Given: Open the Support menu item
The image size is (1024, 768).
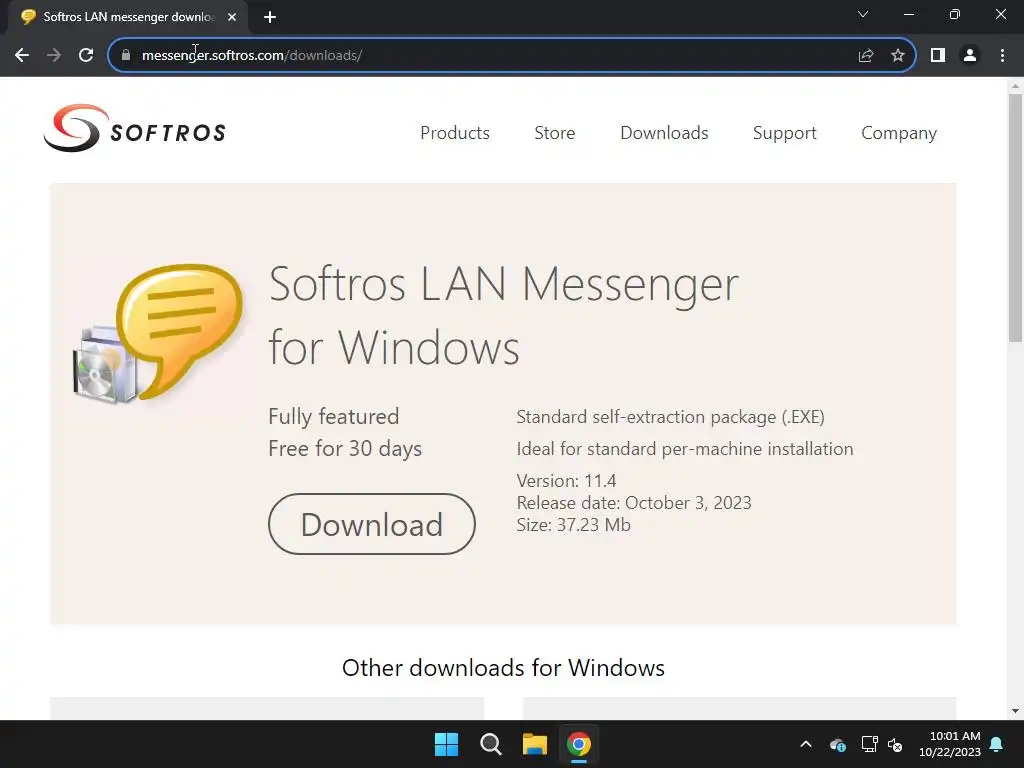Looking at the screenshot, I should click(x=784, y=133).
